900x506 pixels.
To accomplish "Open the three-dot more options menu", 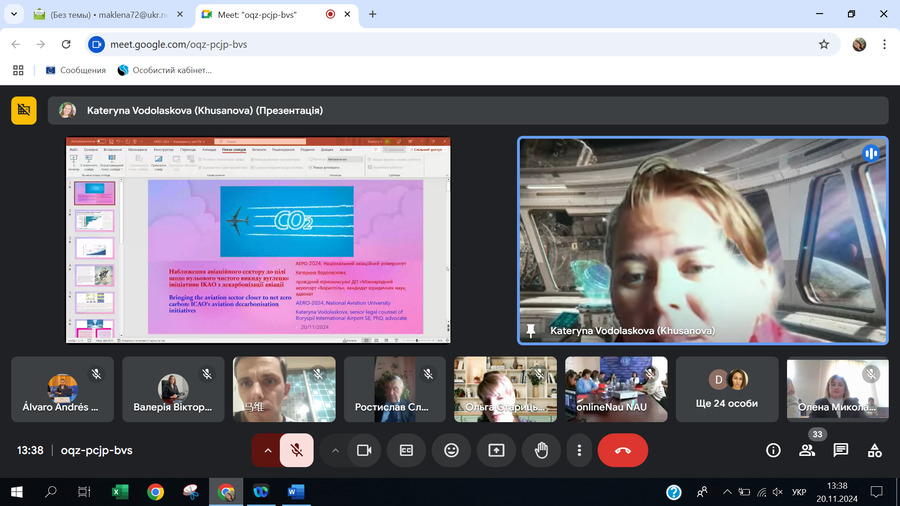I will tap(579, 450).
